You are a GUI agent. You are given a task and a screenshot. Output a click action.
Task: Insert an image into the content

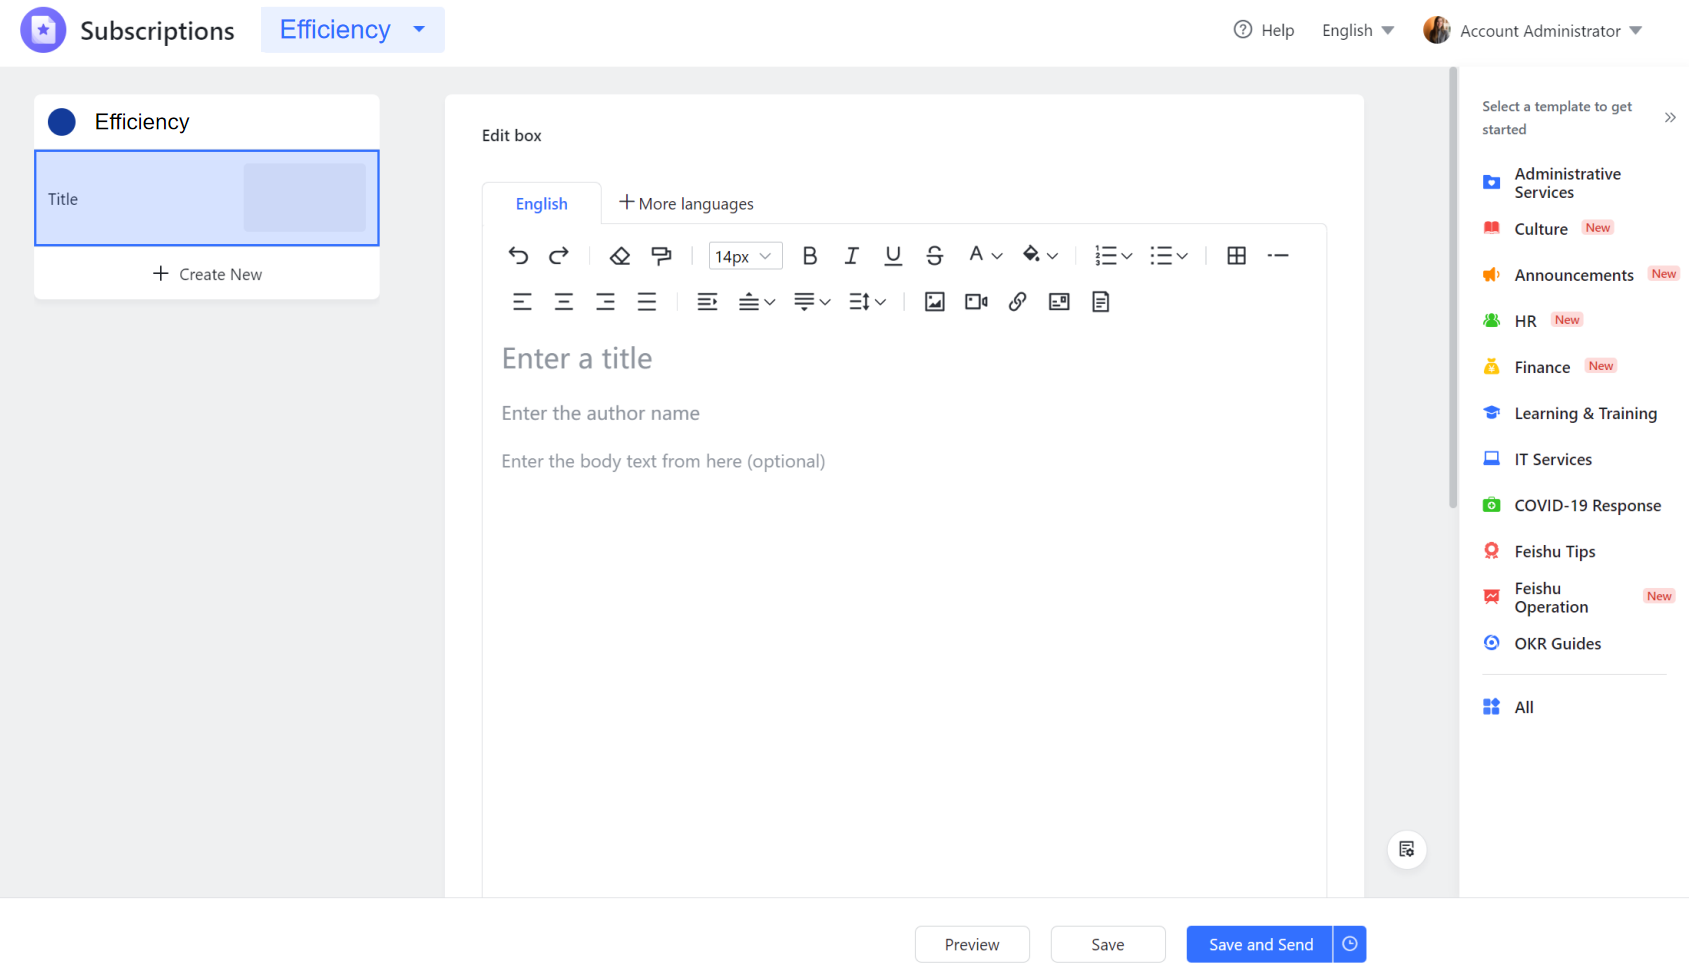(x=934, y=301)
